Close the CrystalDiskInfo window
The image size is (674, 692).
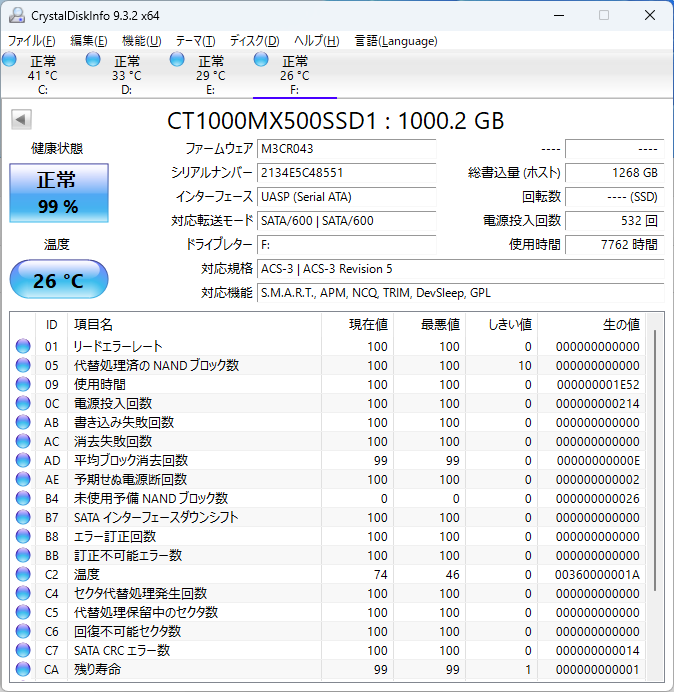(650, 15)
